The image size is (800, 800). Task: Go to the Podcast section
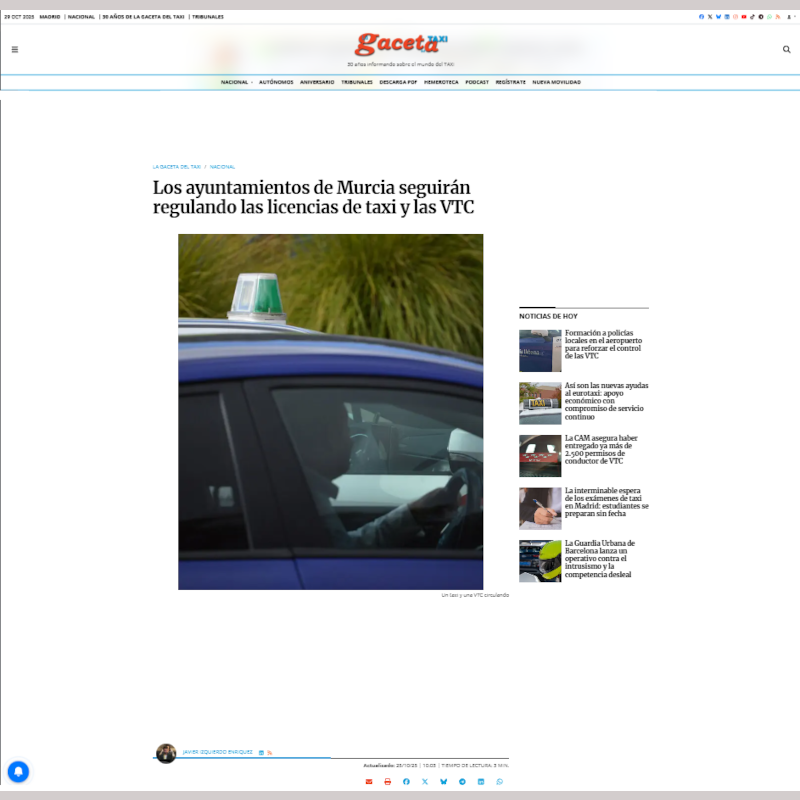pyautogui.click(x=477, y=82)
